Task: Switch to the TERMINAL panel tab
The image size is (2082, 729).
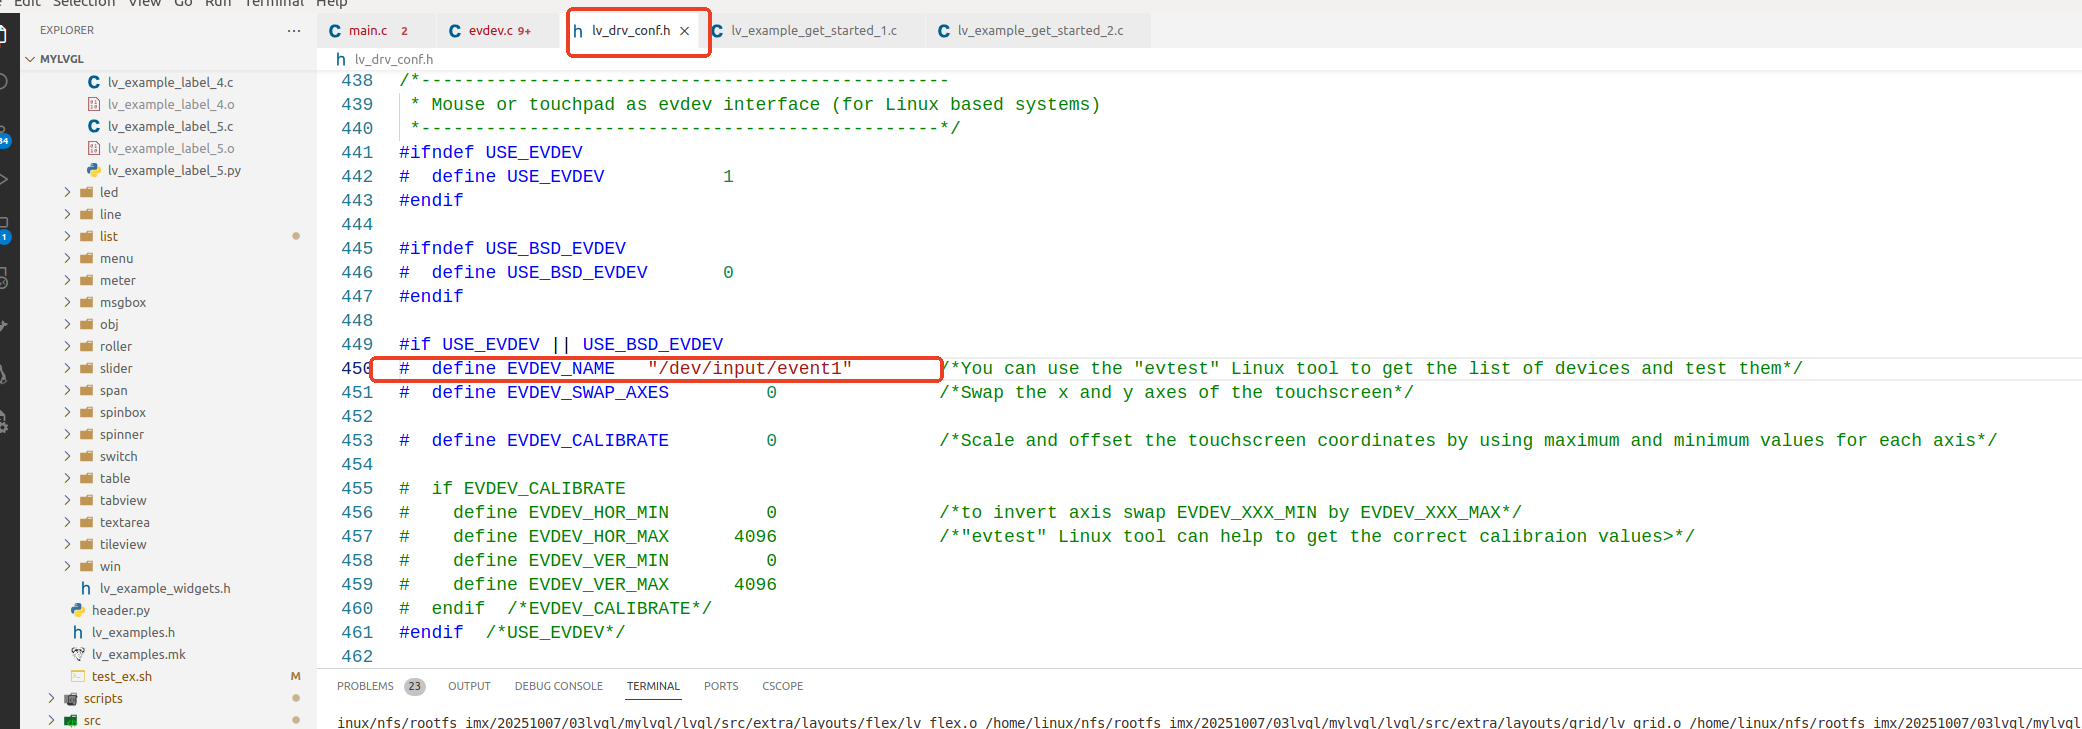Action: pyautogui.click(x=653, y=686)
